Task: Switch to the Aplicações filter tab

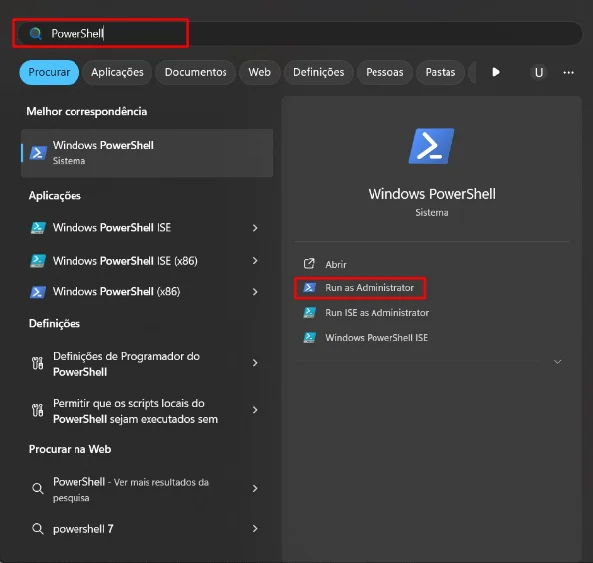Action: (x=117, y=72)
